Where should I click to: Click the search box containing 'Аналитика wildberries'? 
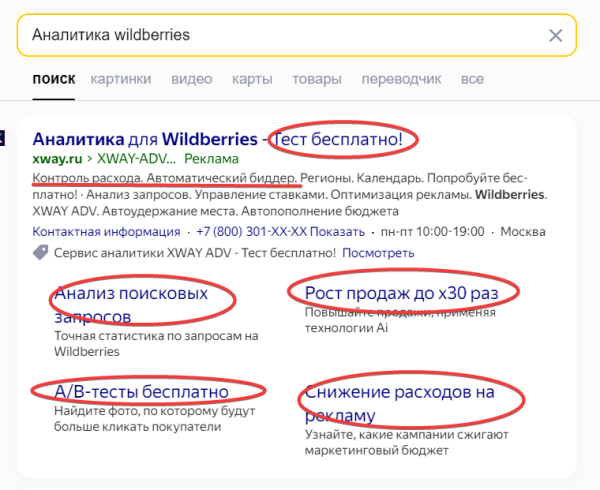[297, 35]
